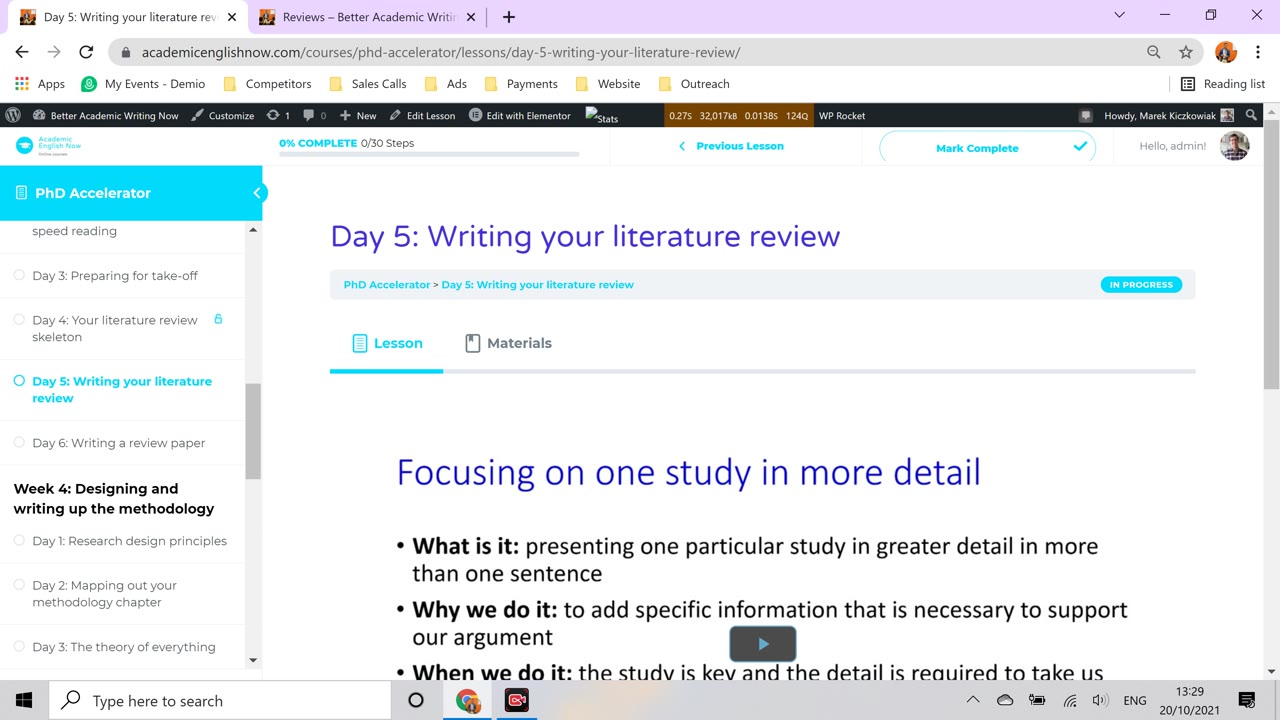This screenshot has width=1280, height=720.
Task: Click Edit Lesson in admin bar
Action: tap(422, 115)
